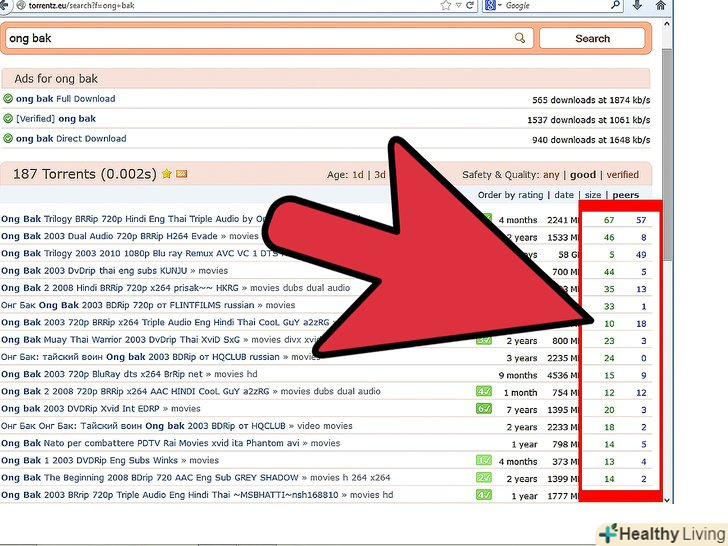Click the '187 Torrents (0.002s)' heading text
This screenshot has height=546, width=728.
tap(84, 174)
